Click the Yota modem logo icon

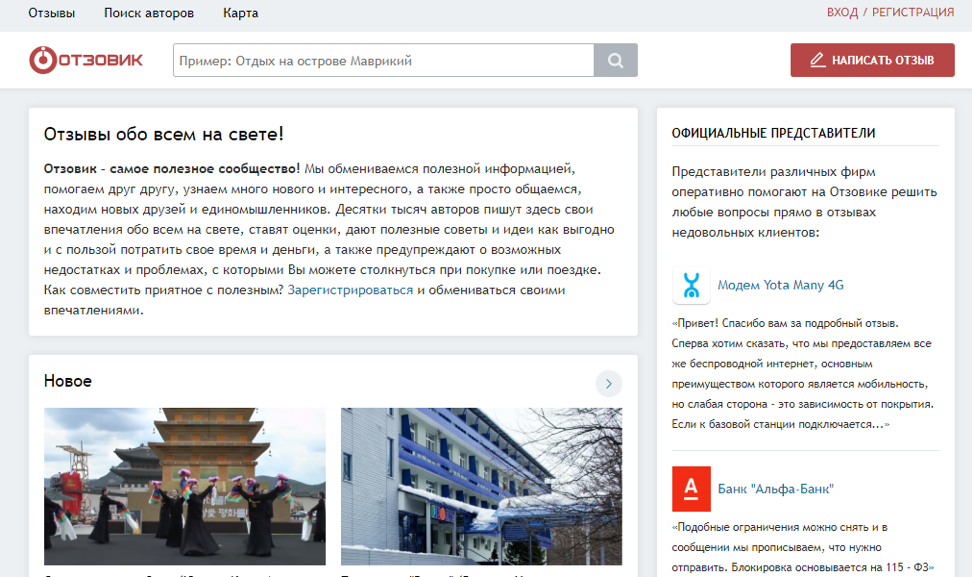point(691,285)
